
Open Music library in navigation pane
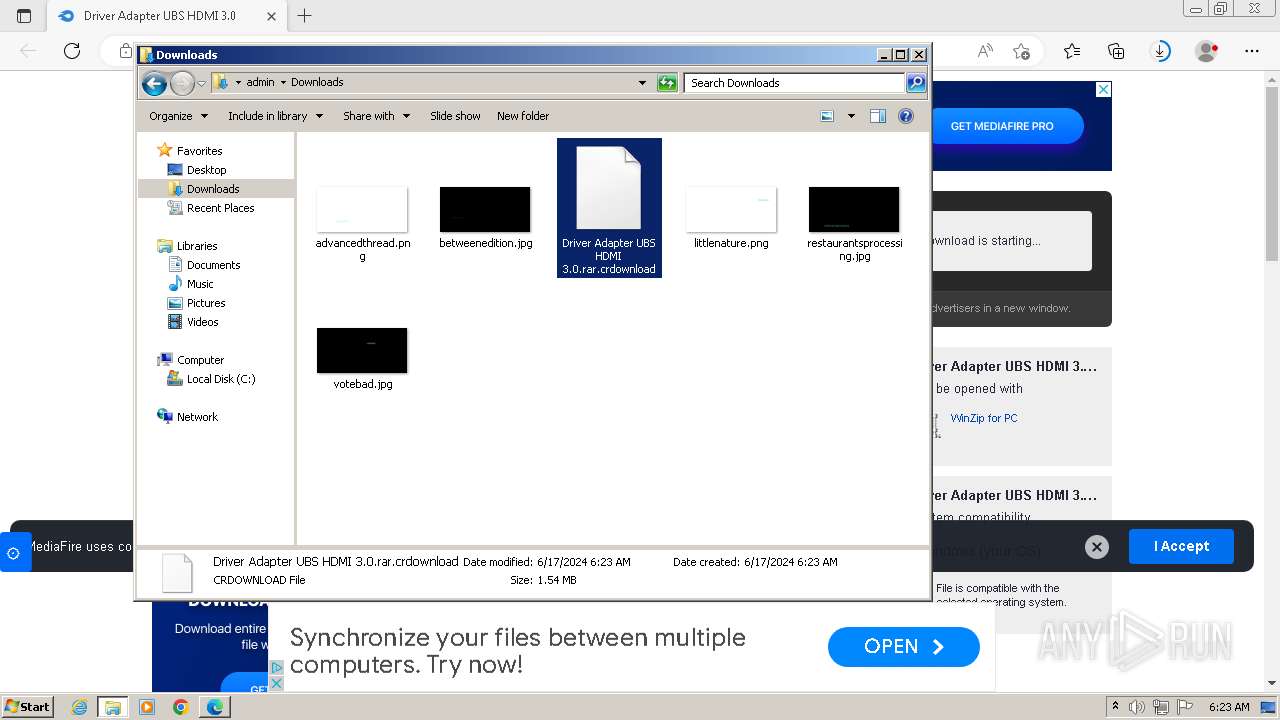click(200, 284)
